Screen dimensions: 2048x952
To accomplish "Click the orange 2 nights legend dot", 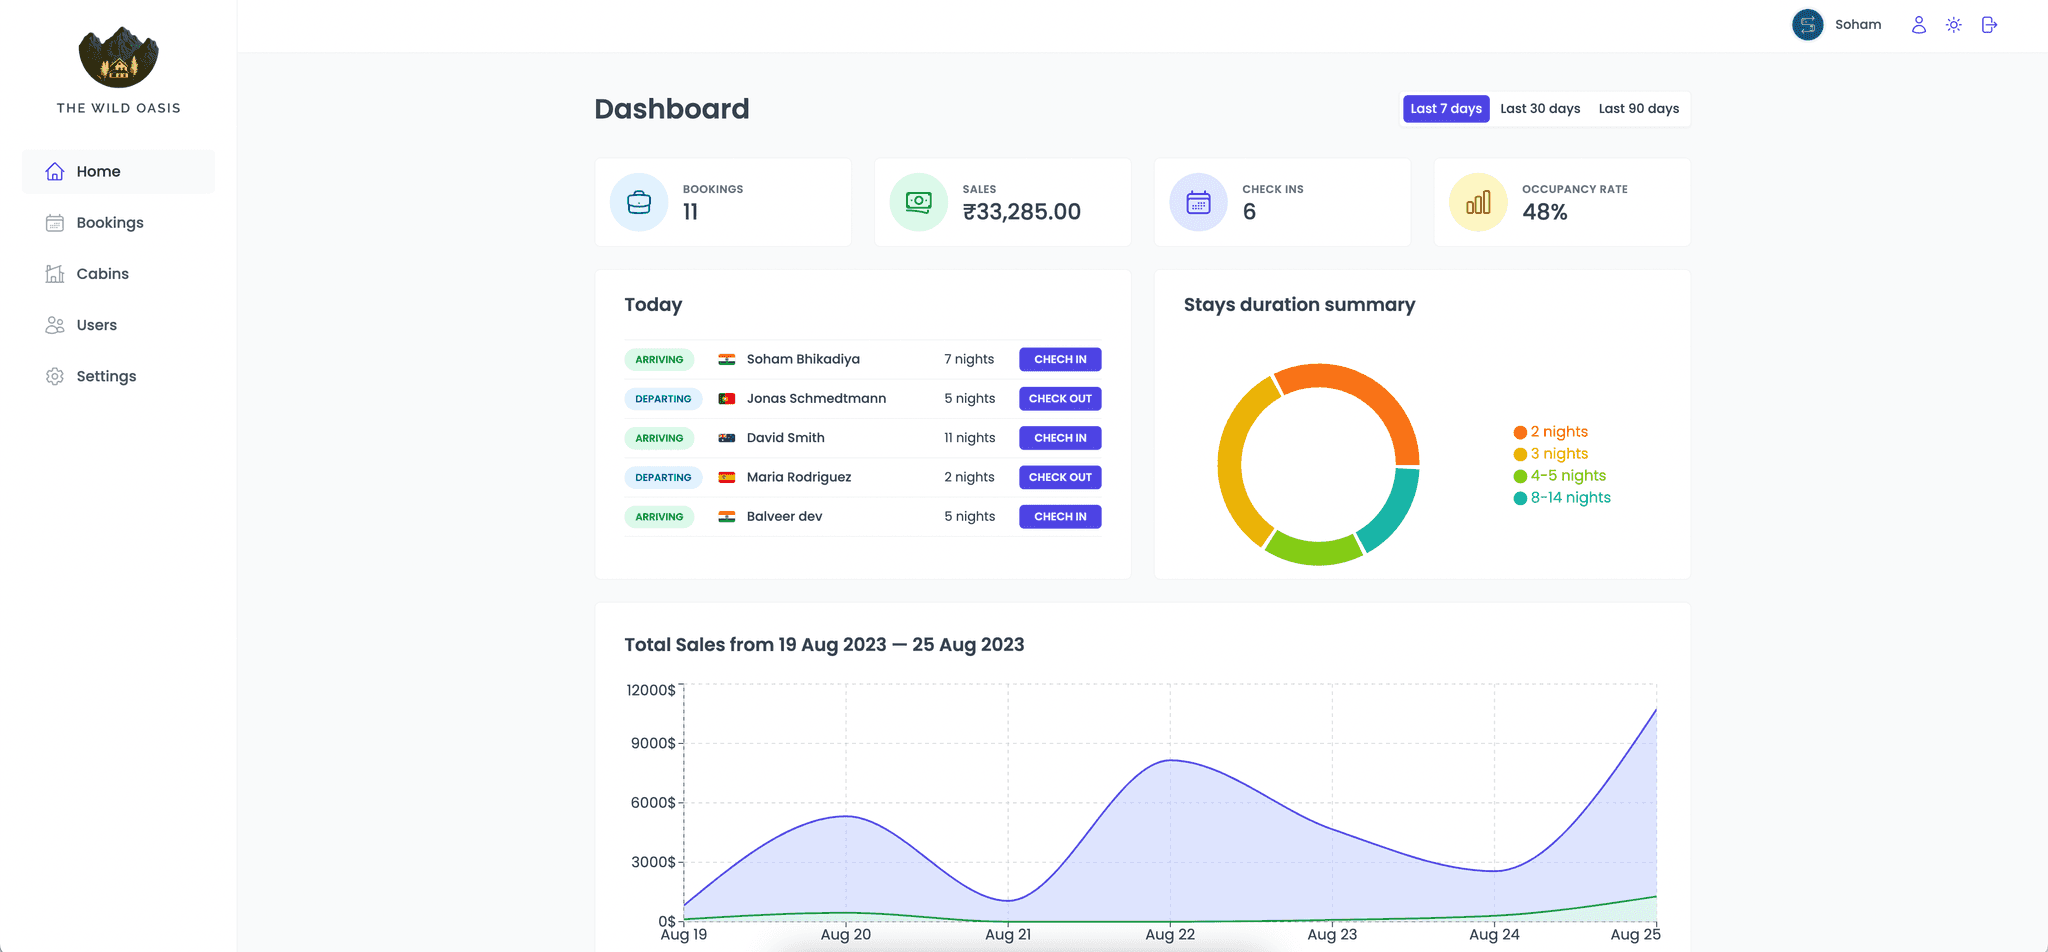I will click(1520, 432).
